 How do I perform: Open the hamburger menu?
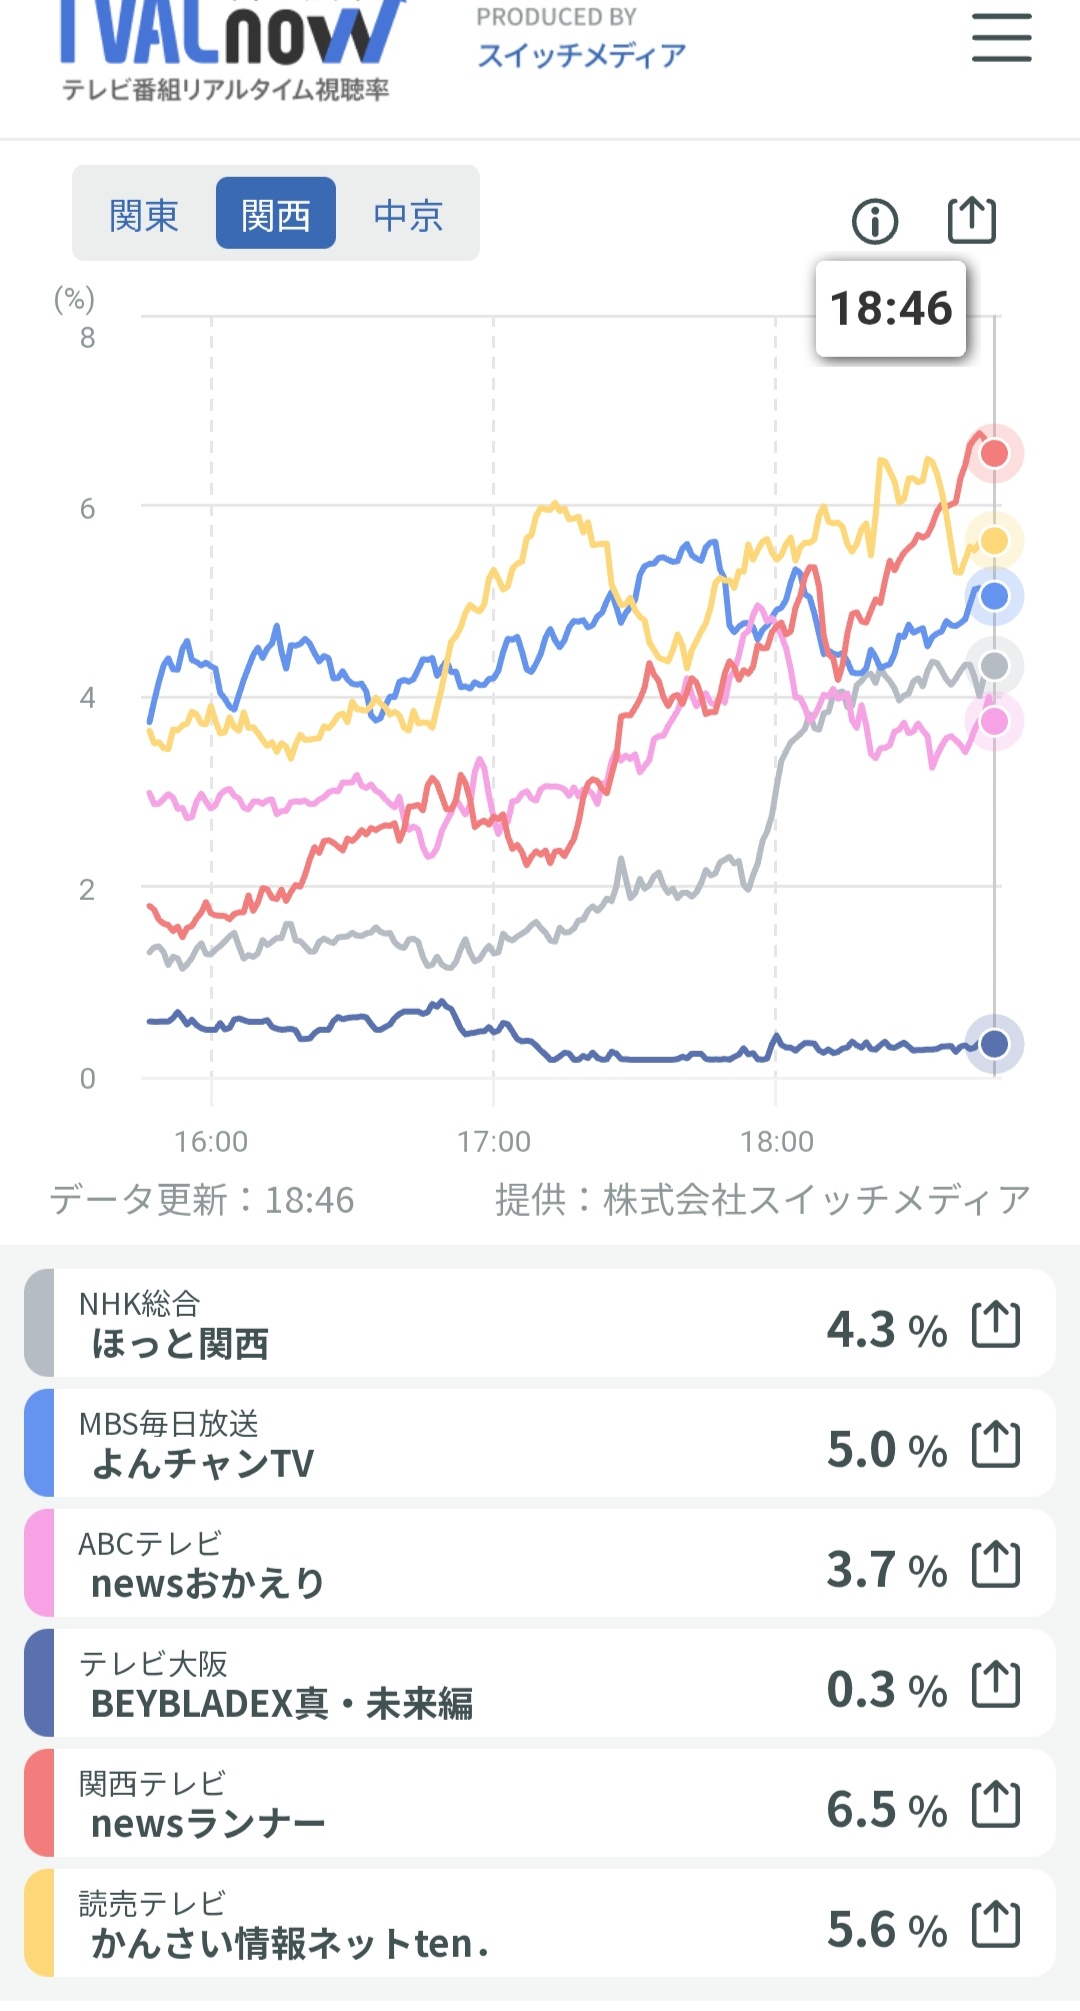1001,38
